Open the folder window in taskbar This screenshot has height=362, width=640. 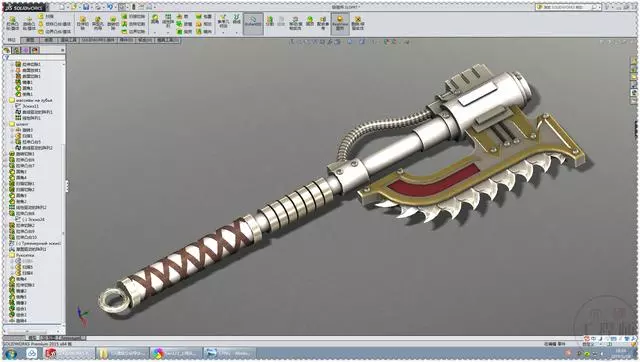click(x=123, y=353)
